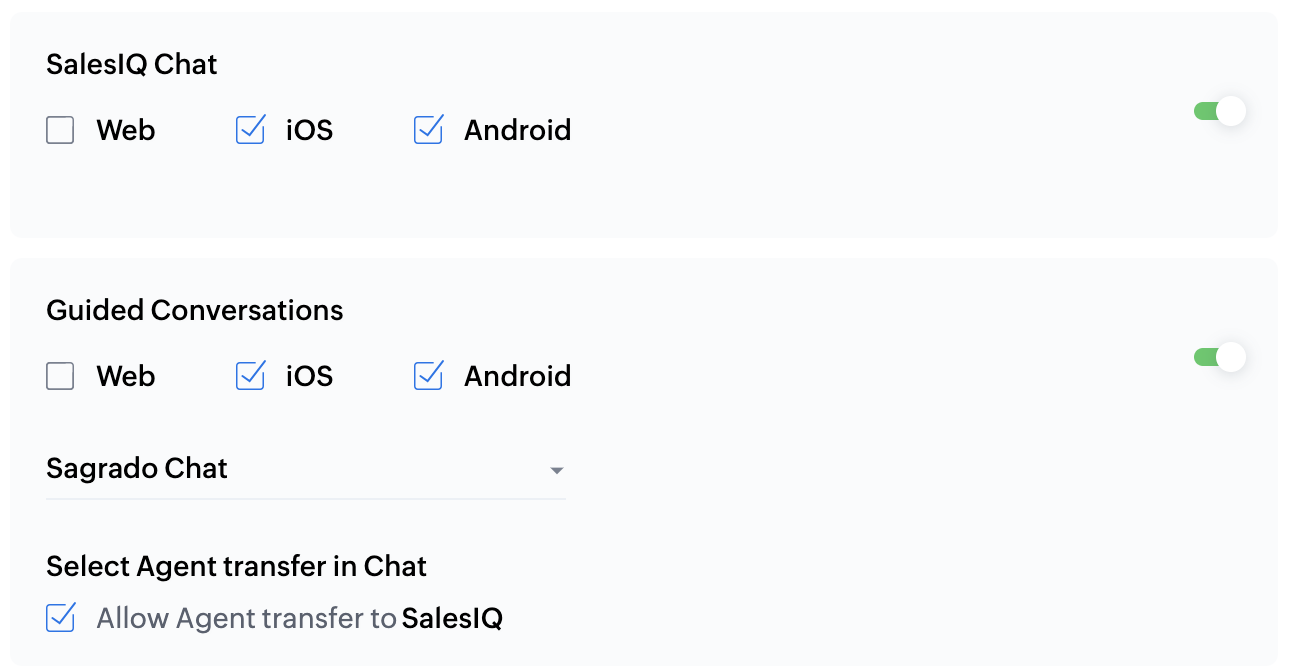This screenshot has height=666, width=1298.
Task: Check the Web checkbox under SalesIQ Chat
Action: pos(60,130)
